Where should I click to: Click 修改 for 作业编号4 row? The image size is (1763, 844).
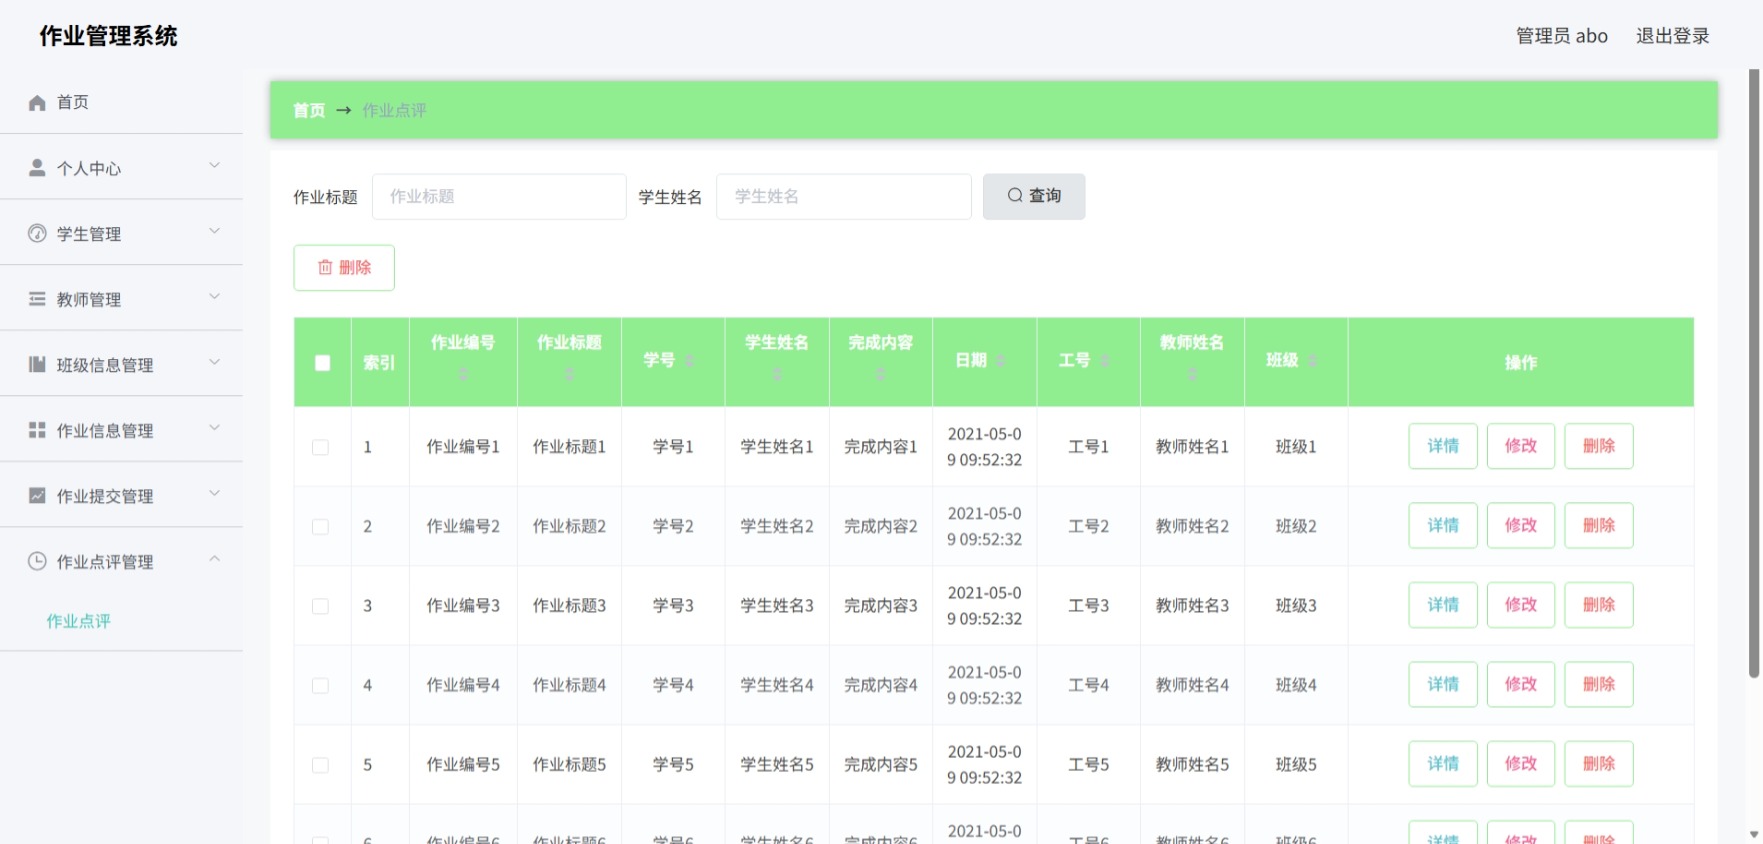(x=1521, y=684)
